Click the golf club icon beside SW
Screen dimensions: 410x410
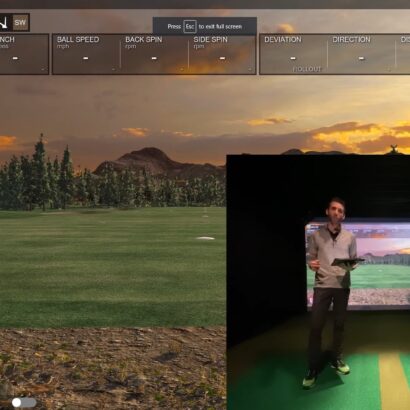[4, 23]
